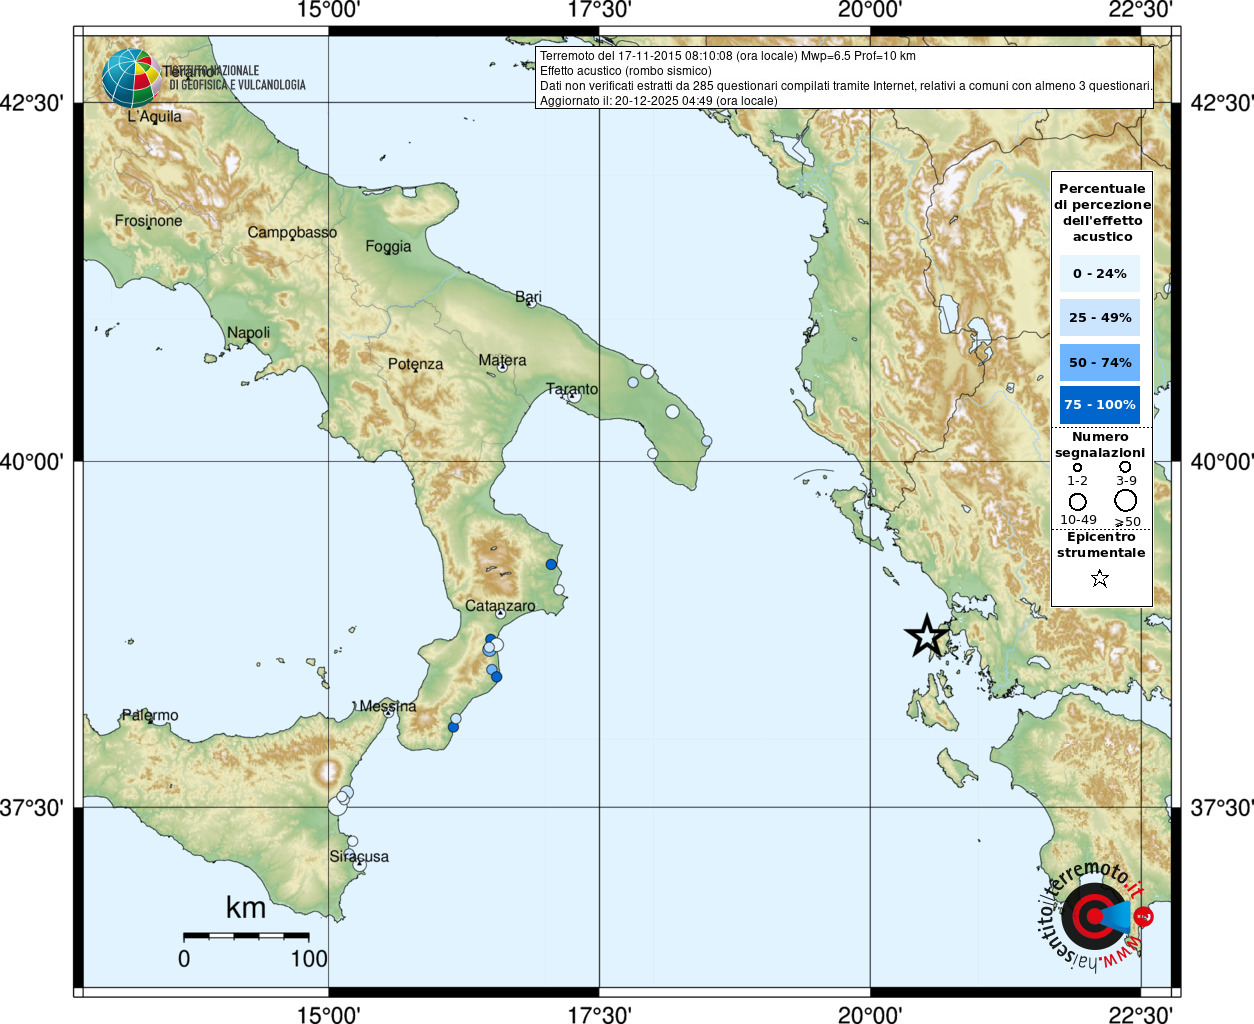Click the 0 - 24% legend swatch
The image size is (1254, 1024).
tap(1099, 273)
